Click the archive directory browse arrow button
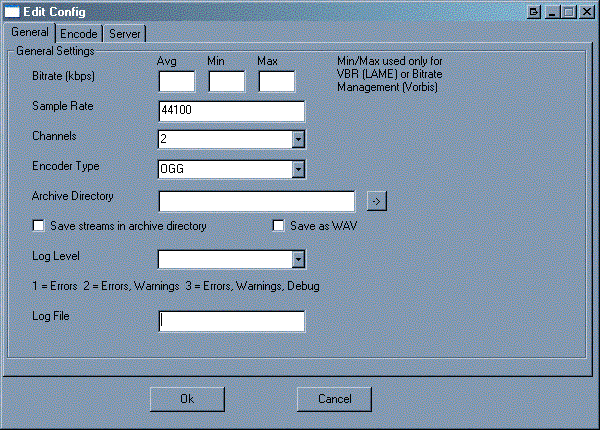600x430 pixels. coord(376,201)
